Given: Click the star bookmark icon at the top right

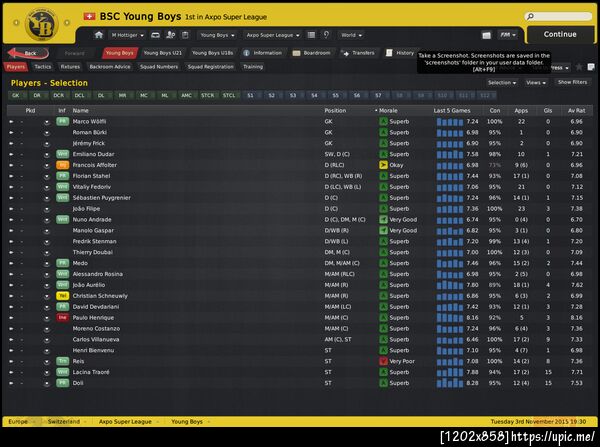Looking at the screenshot, I should (579, 67).
